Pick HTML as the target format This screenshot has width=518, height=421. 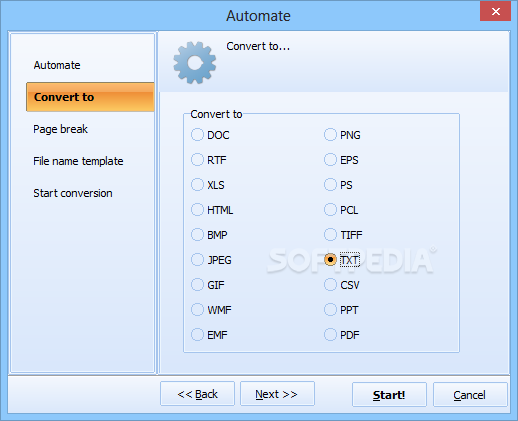click(x=197, y=210)
